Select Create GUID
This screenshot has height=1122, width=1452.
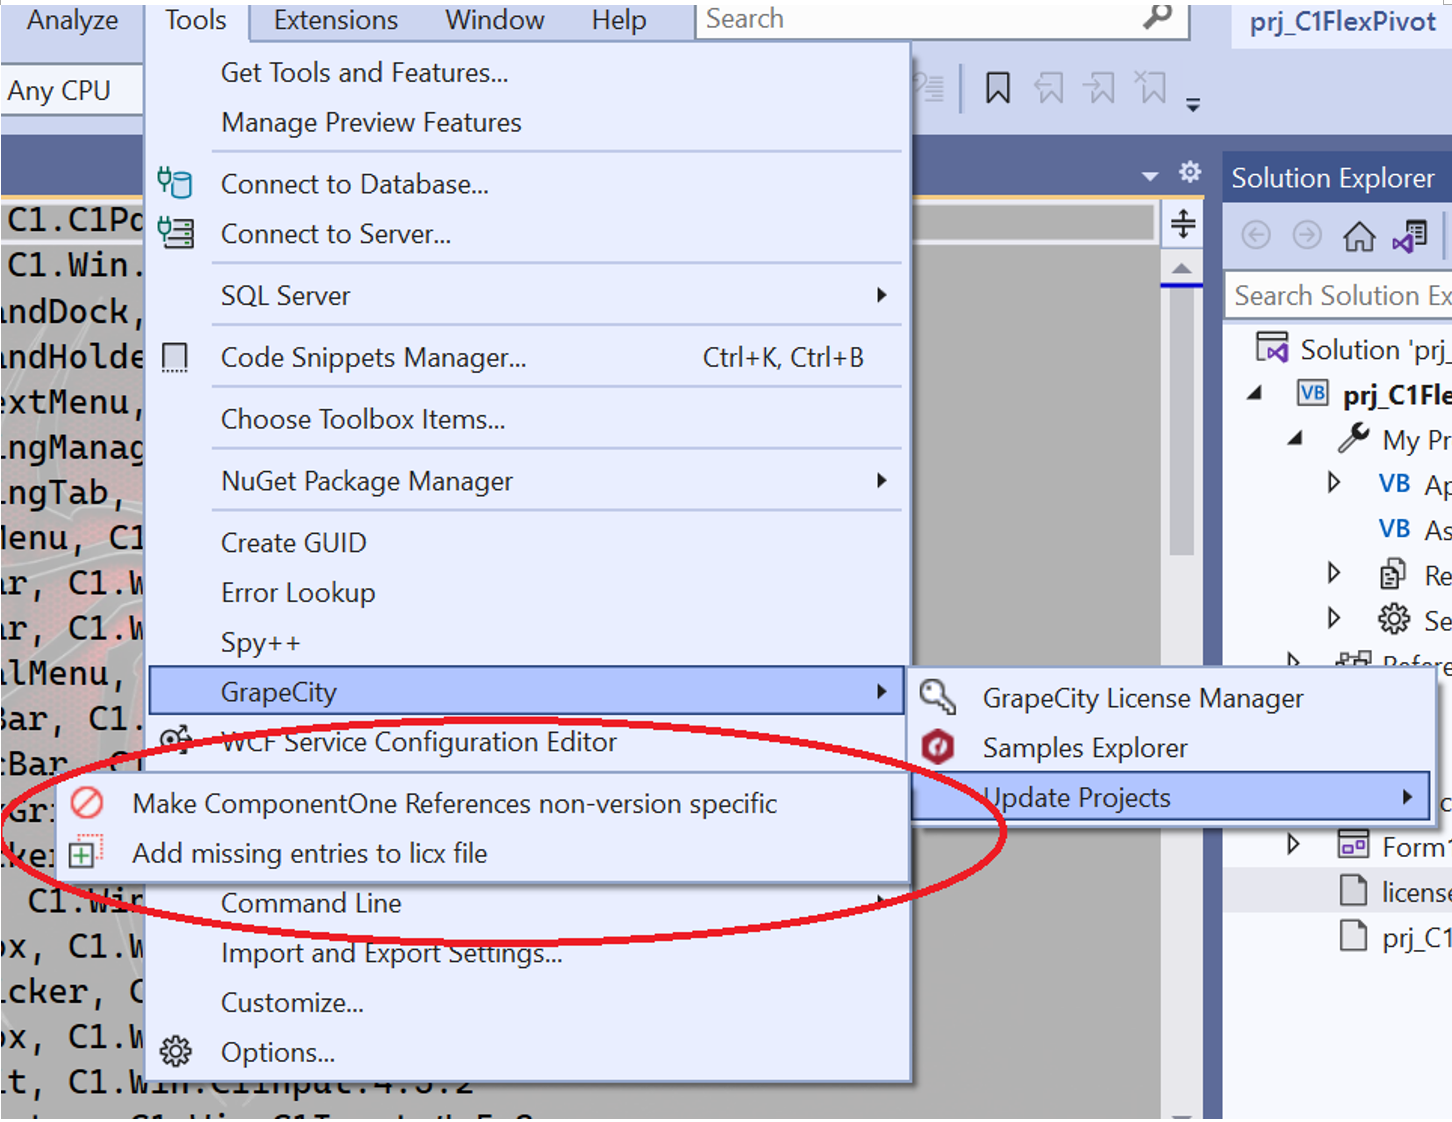pos(529,543)
